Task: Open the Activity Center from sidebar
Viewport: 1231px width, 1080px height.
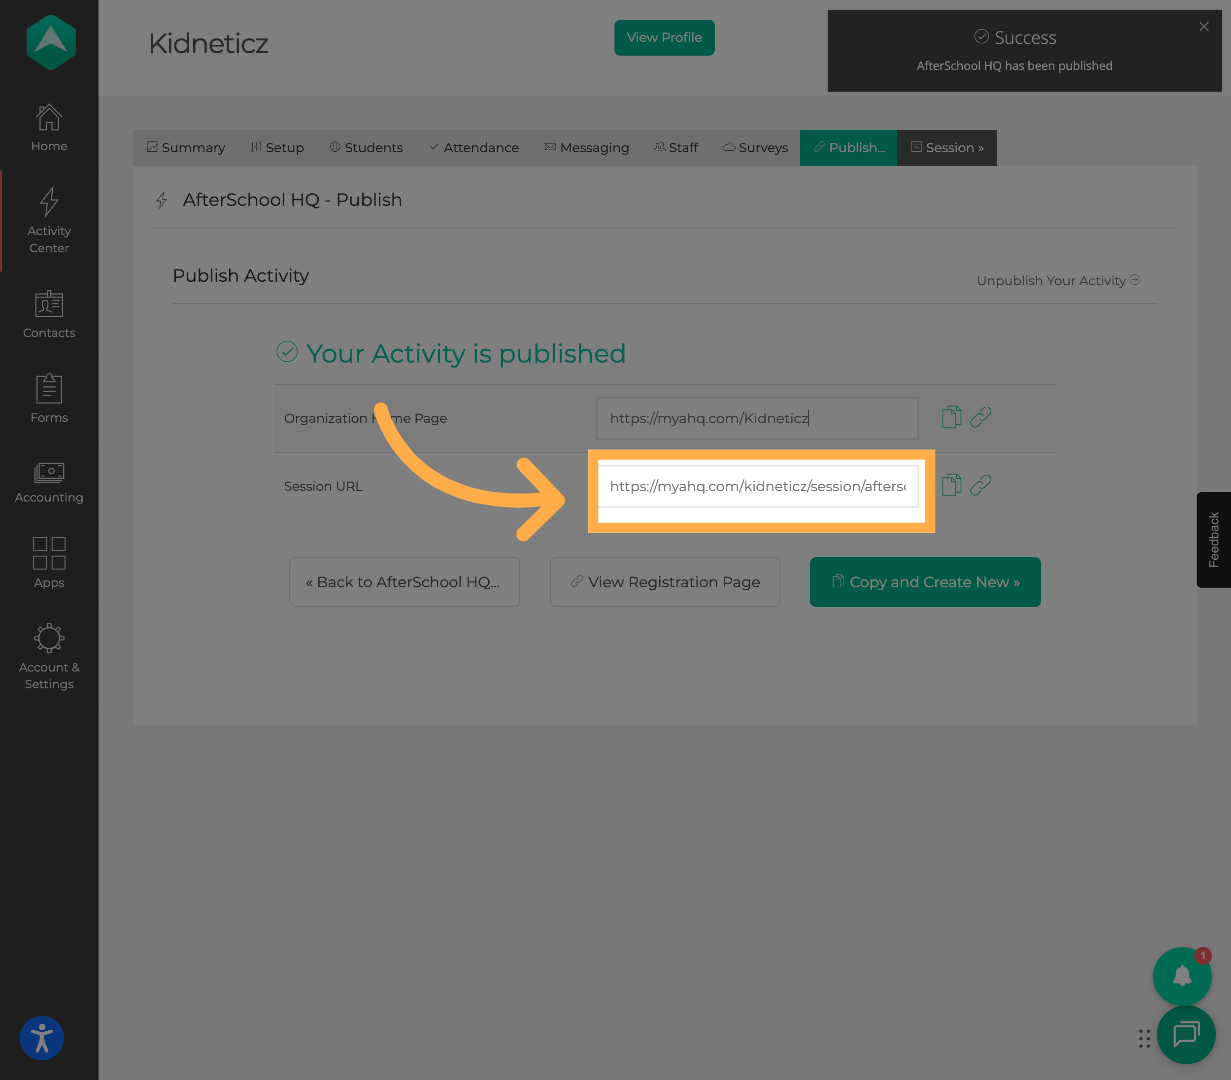Action: 49,220
